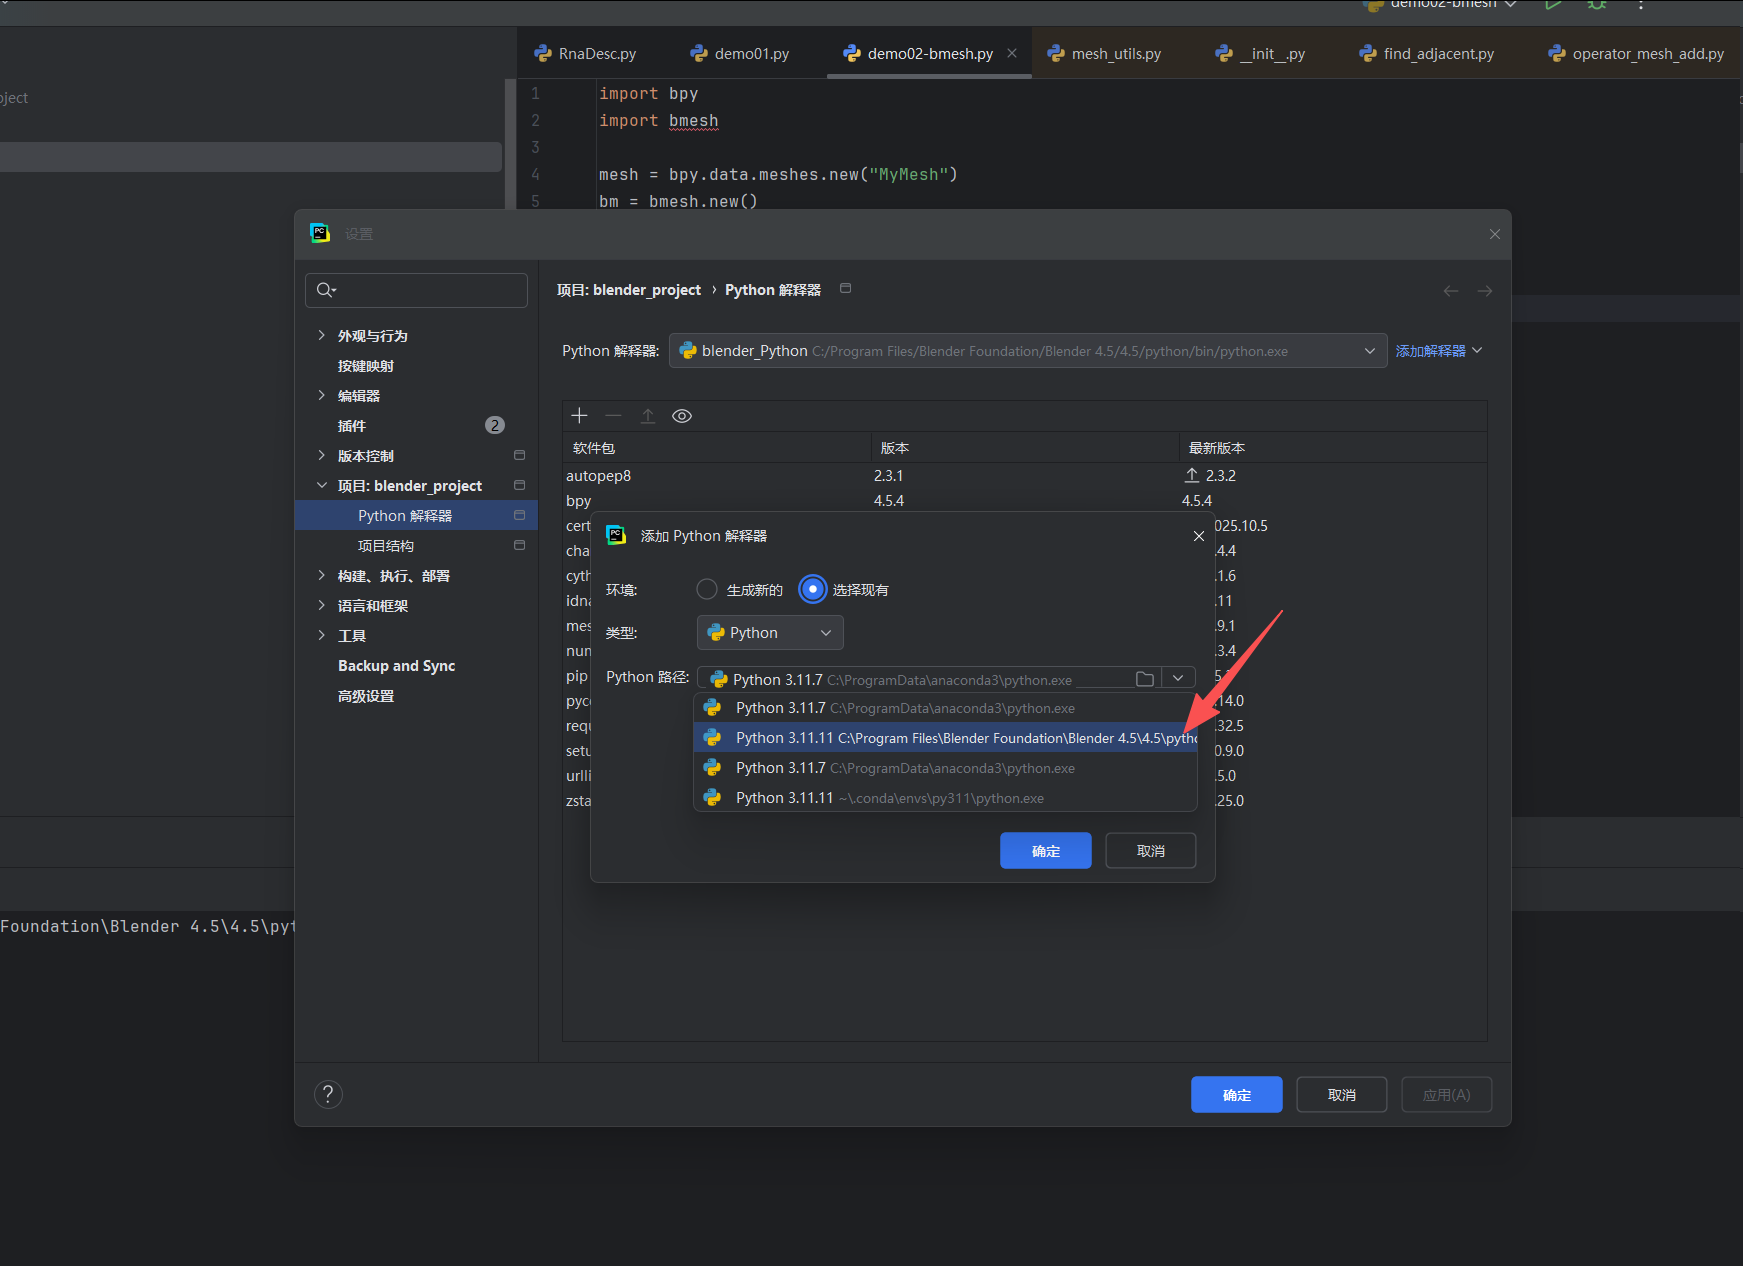Choose Blender Foundation Python 3.11.11 interpreter
The width and height of the screenshot is (1743, 1266).
tap(945, 738)
